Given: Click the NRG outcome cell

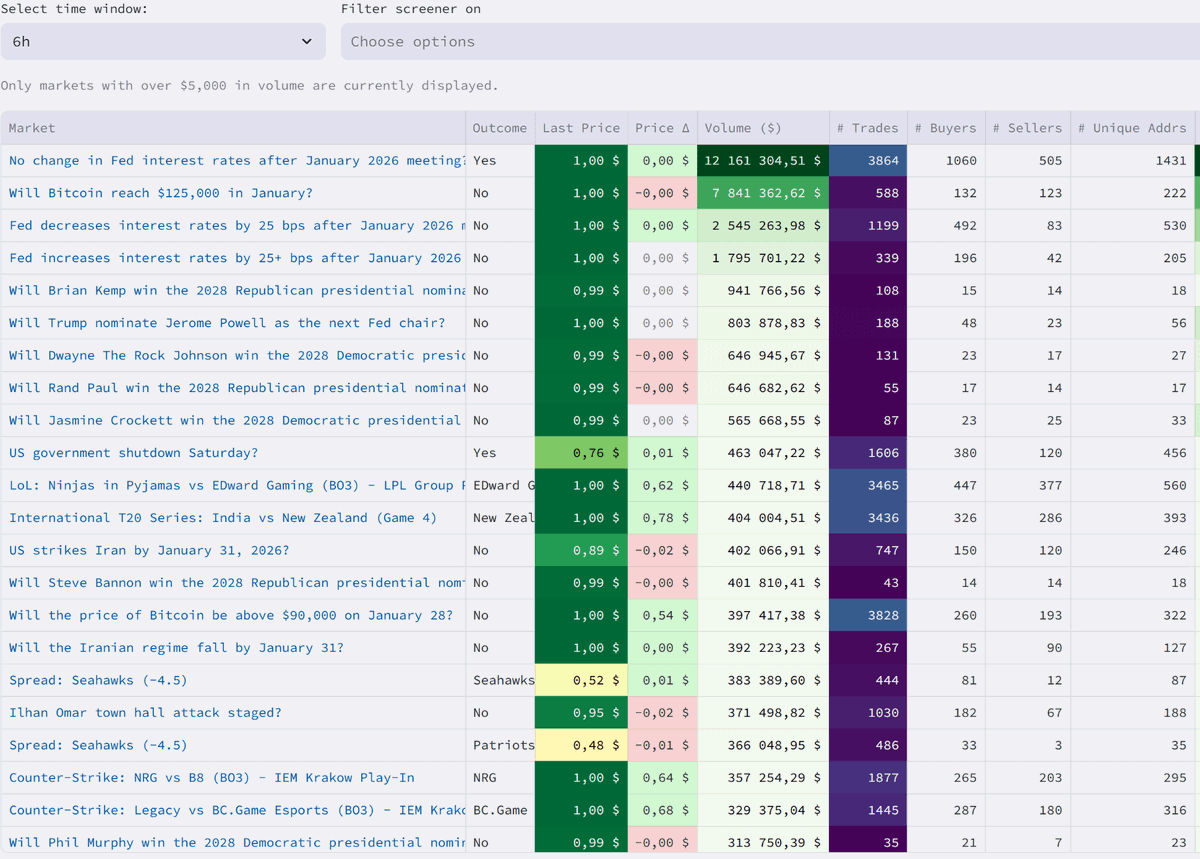Looking at the screenshot, I should [500, 778].
